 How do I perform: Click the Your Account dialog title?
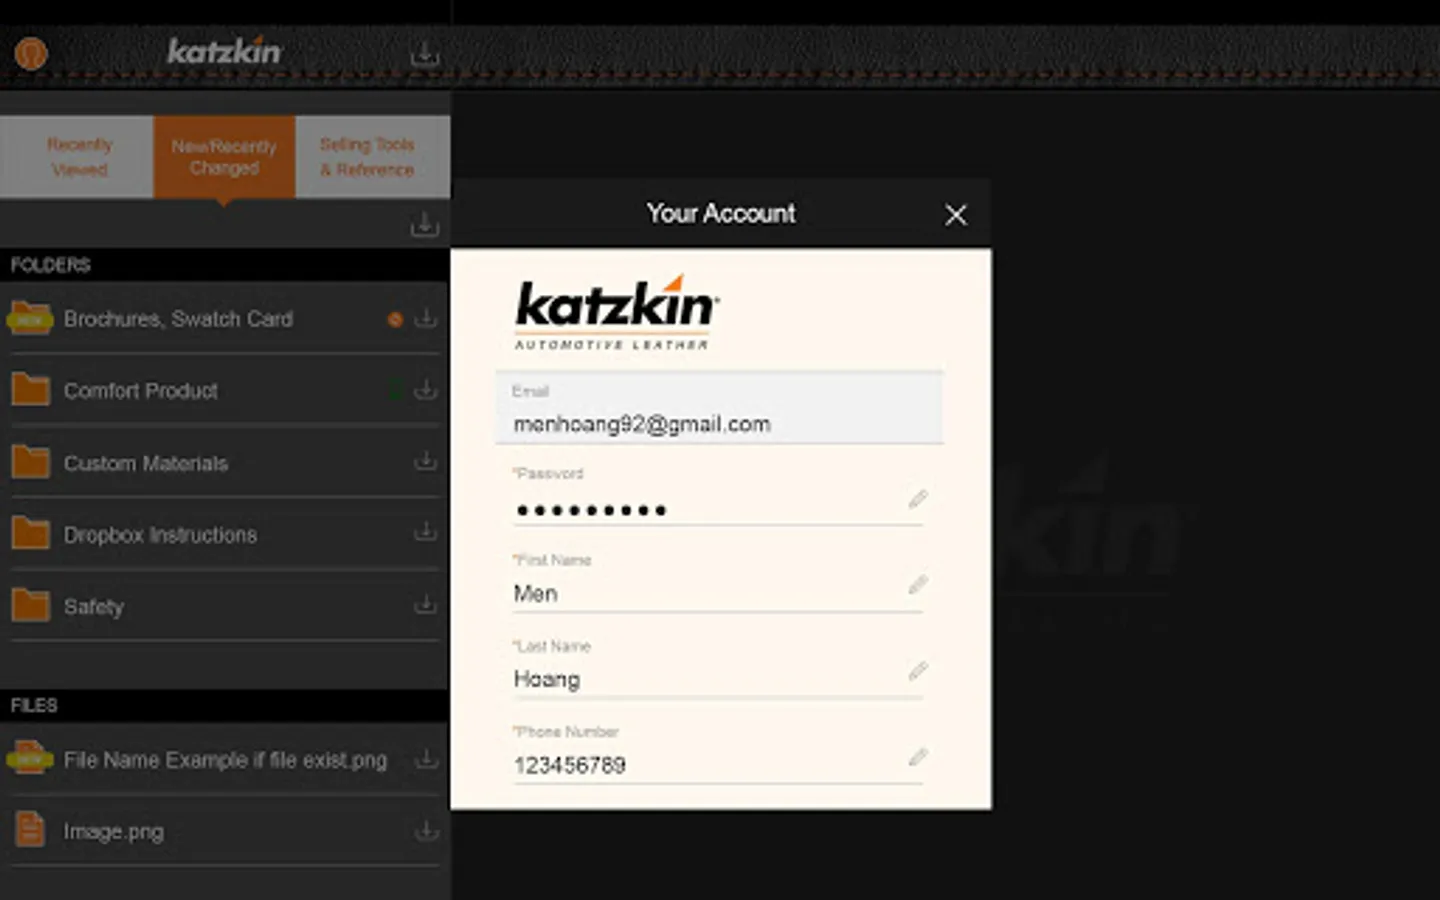click(x=721, y=213)
